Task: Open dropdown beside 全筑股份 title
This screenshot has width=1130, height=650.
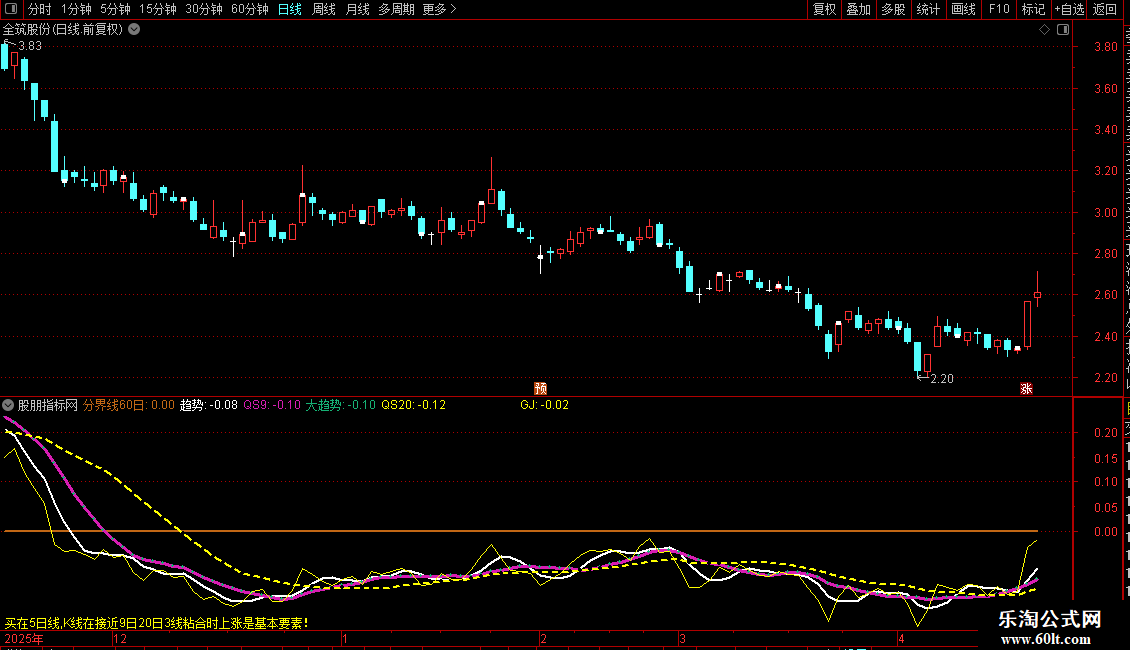Action: coord(134,30)
